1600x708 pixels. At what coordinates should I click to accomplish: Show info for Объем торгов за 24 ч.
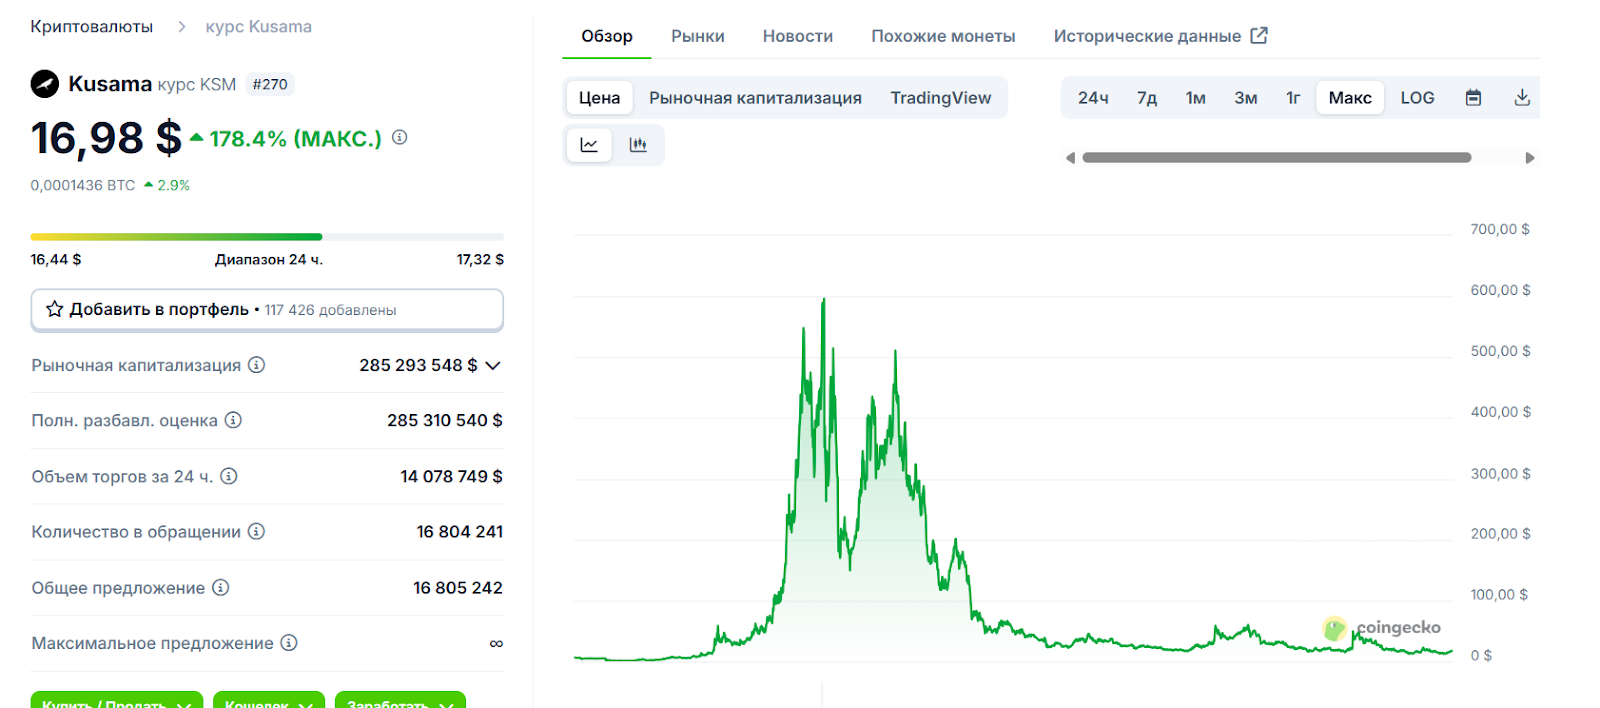pos(229,476)
